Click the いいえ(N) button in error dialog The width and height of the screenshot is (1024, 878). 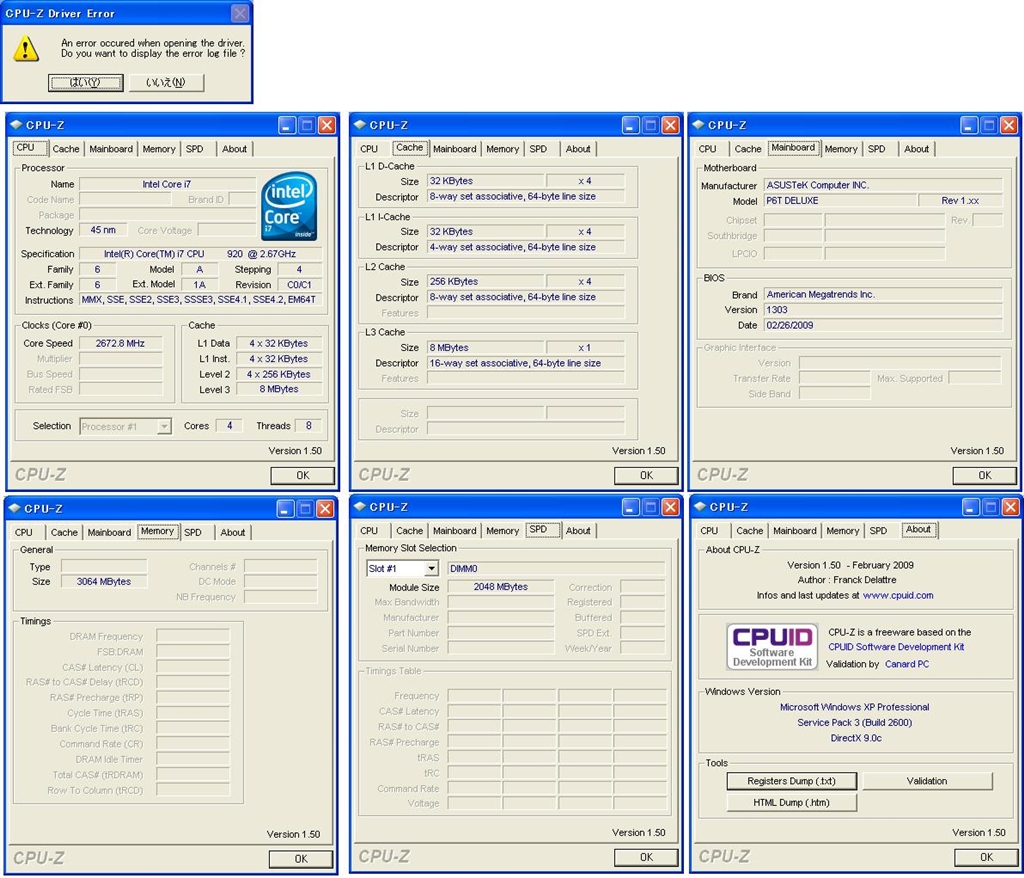tap(166, 82)
